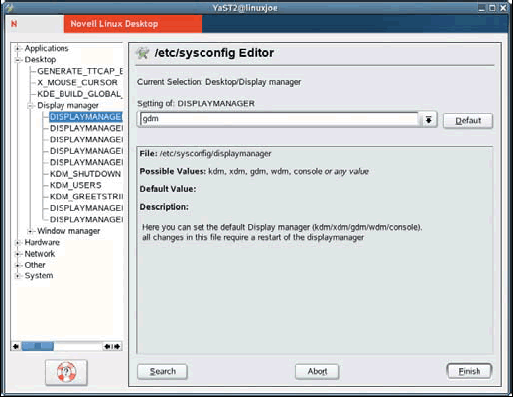This screenshot has width=513, height=397.
Task: Click the YaST2@linuxjoe title bar text
Action: 245,8
